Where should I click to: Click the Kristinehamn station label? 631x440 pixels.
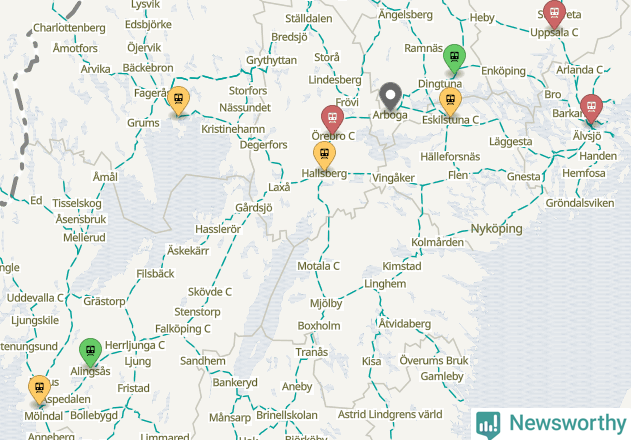[x=233, y=129]
